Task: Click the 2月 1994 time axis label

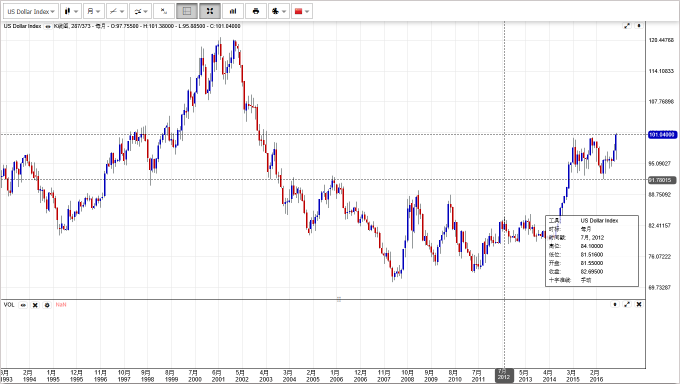Action: (x=29, y=376)
